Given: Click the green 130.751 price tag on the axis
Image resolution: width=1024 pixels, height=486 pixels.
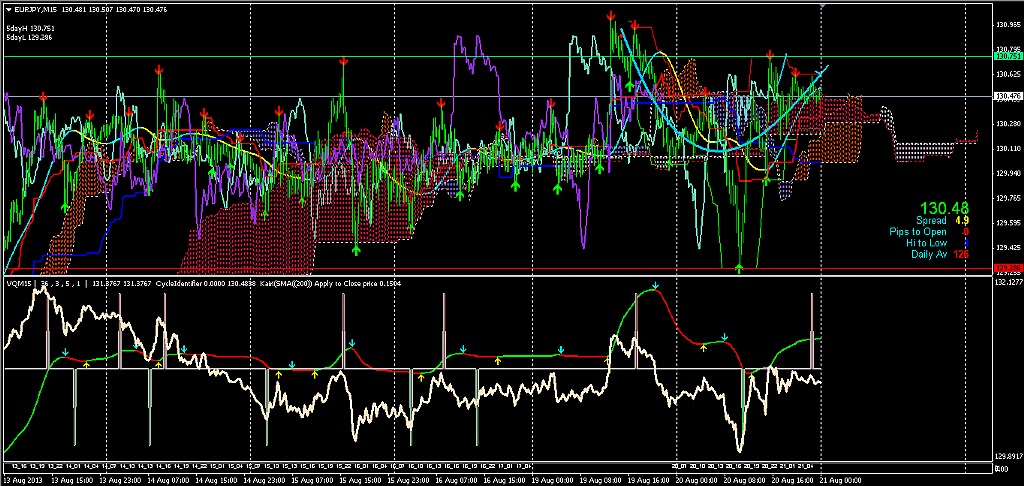Looking at the screenshot, I should pos(1006,57).
